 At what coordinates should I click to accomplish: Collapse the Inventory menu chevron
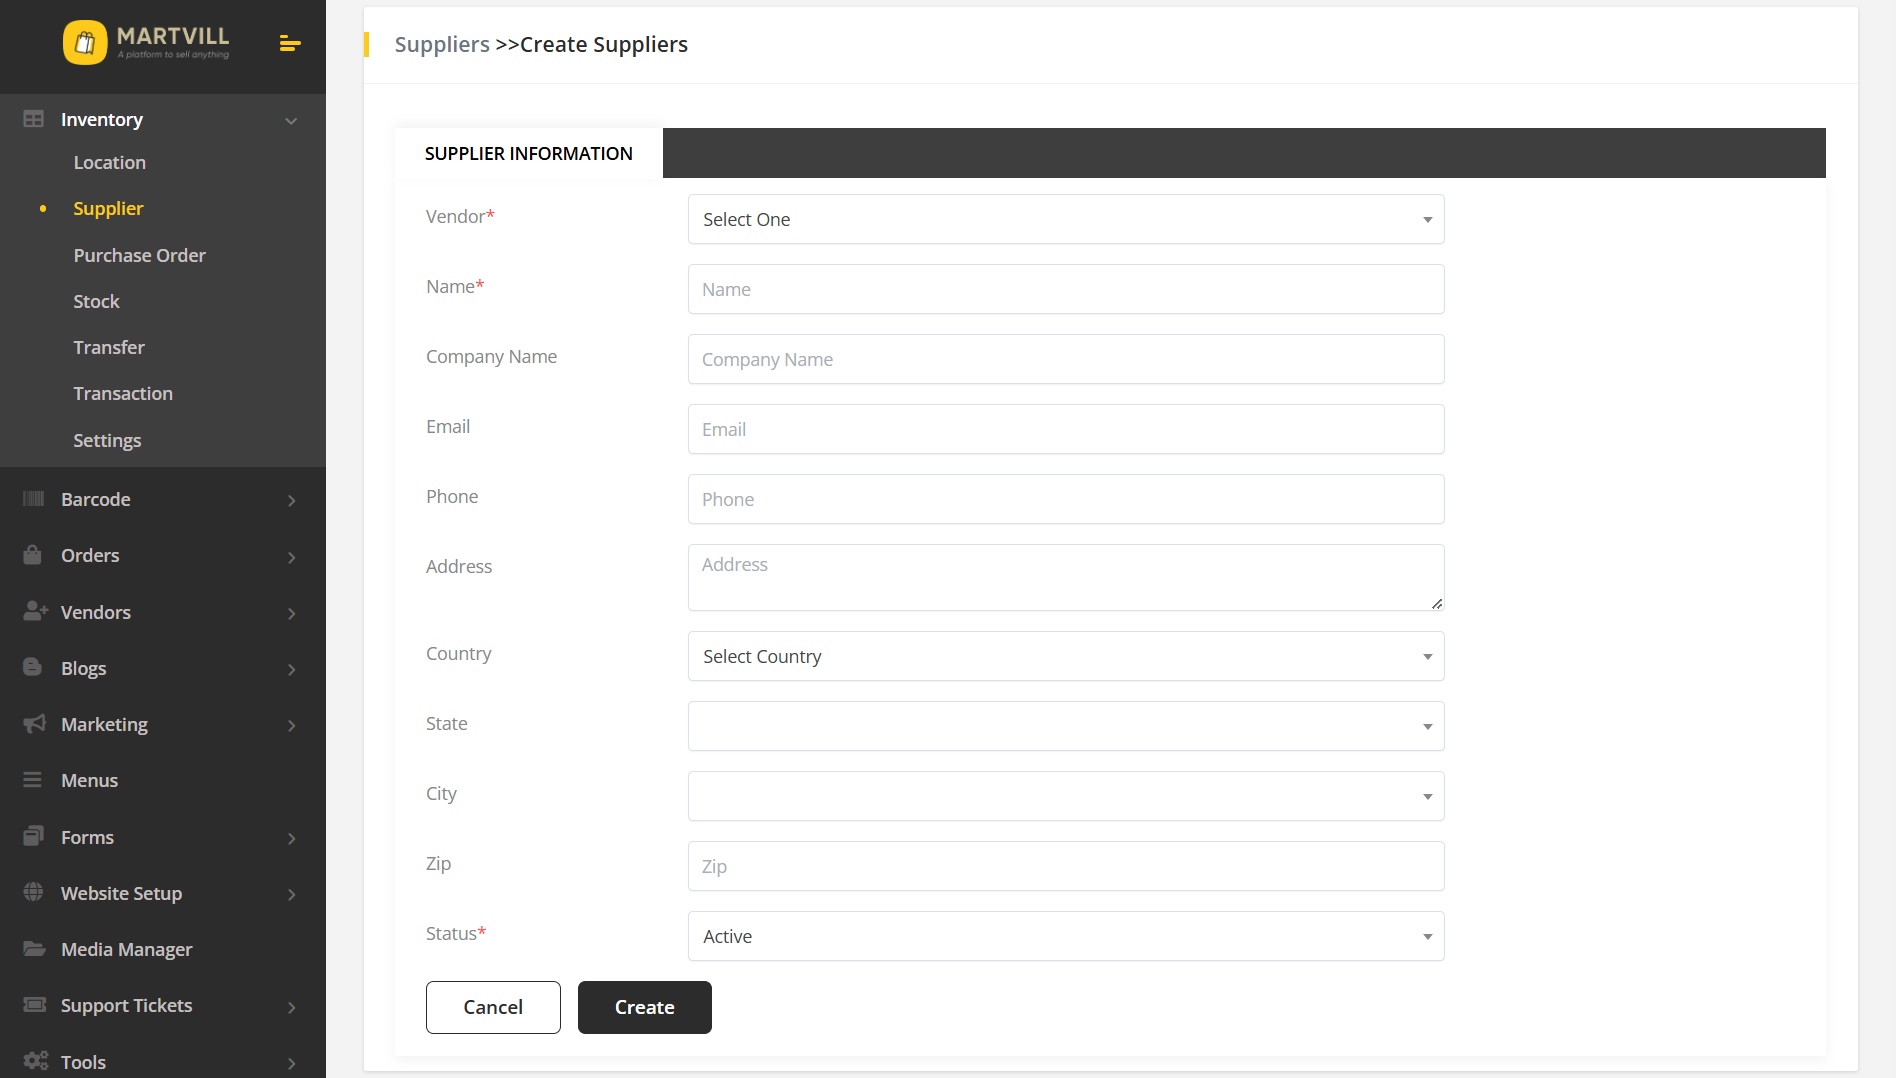pyautogui.click(x=291, y=119)
